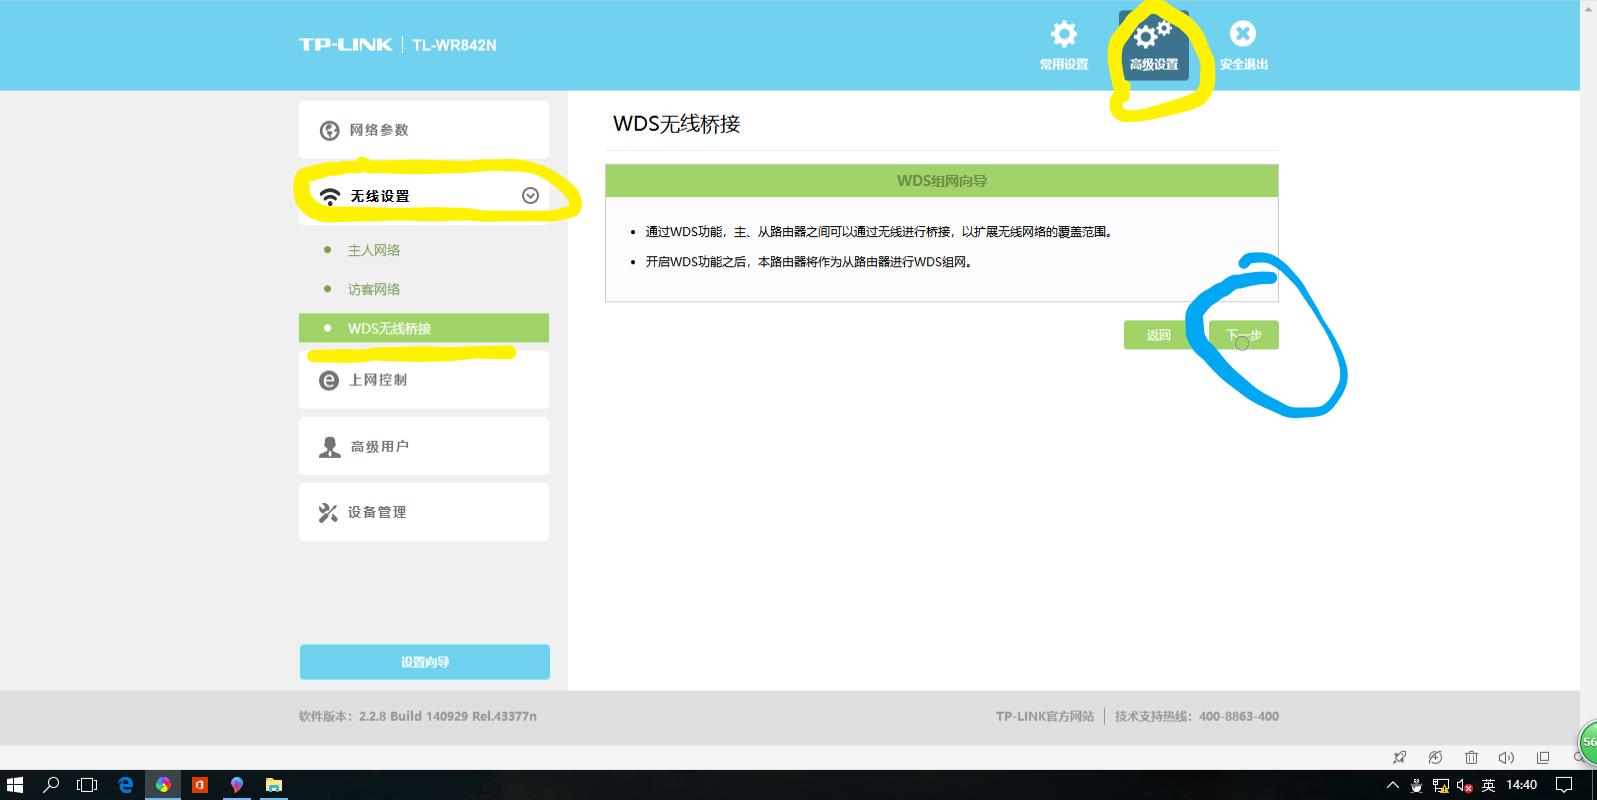Image resolution: width=1597 pixels, height=800 pixels.
Task: Click the browser rocket accelerator icon
Action: tap(1400, 757)
